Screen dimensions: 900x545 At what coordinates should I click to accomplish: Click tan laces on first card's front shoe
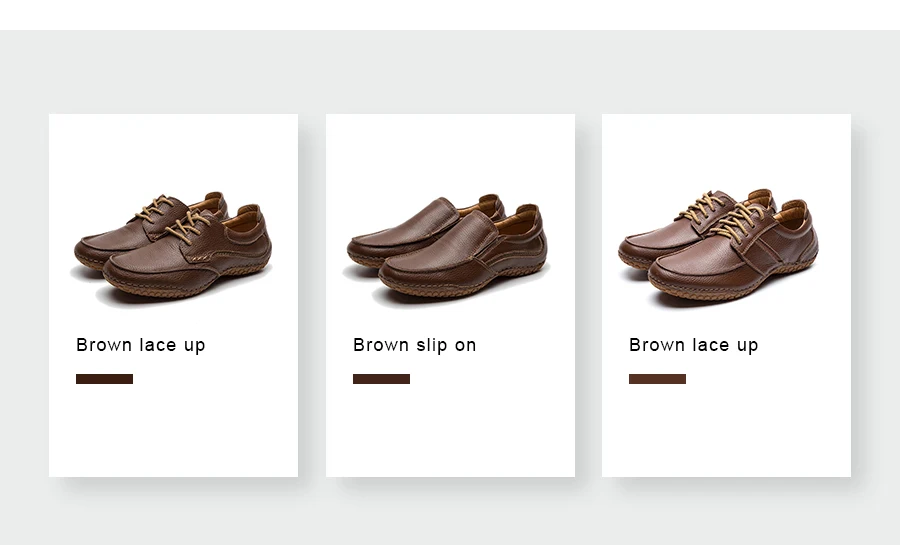[x=188, y=226]
